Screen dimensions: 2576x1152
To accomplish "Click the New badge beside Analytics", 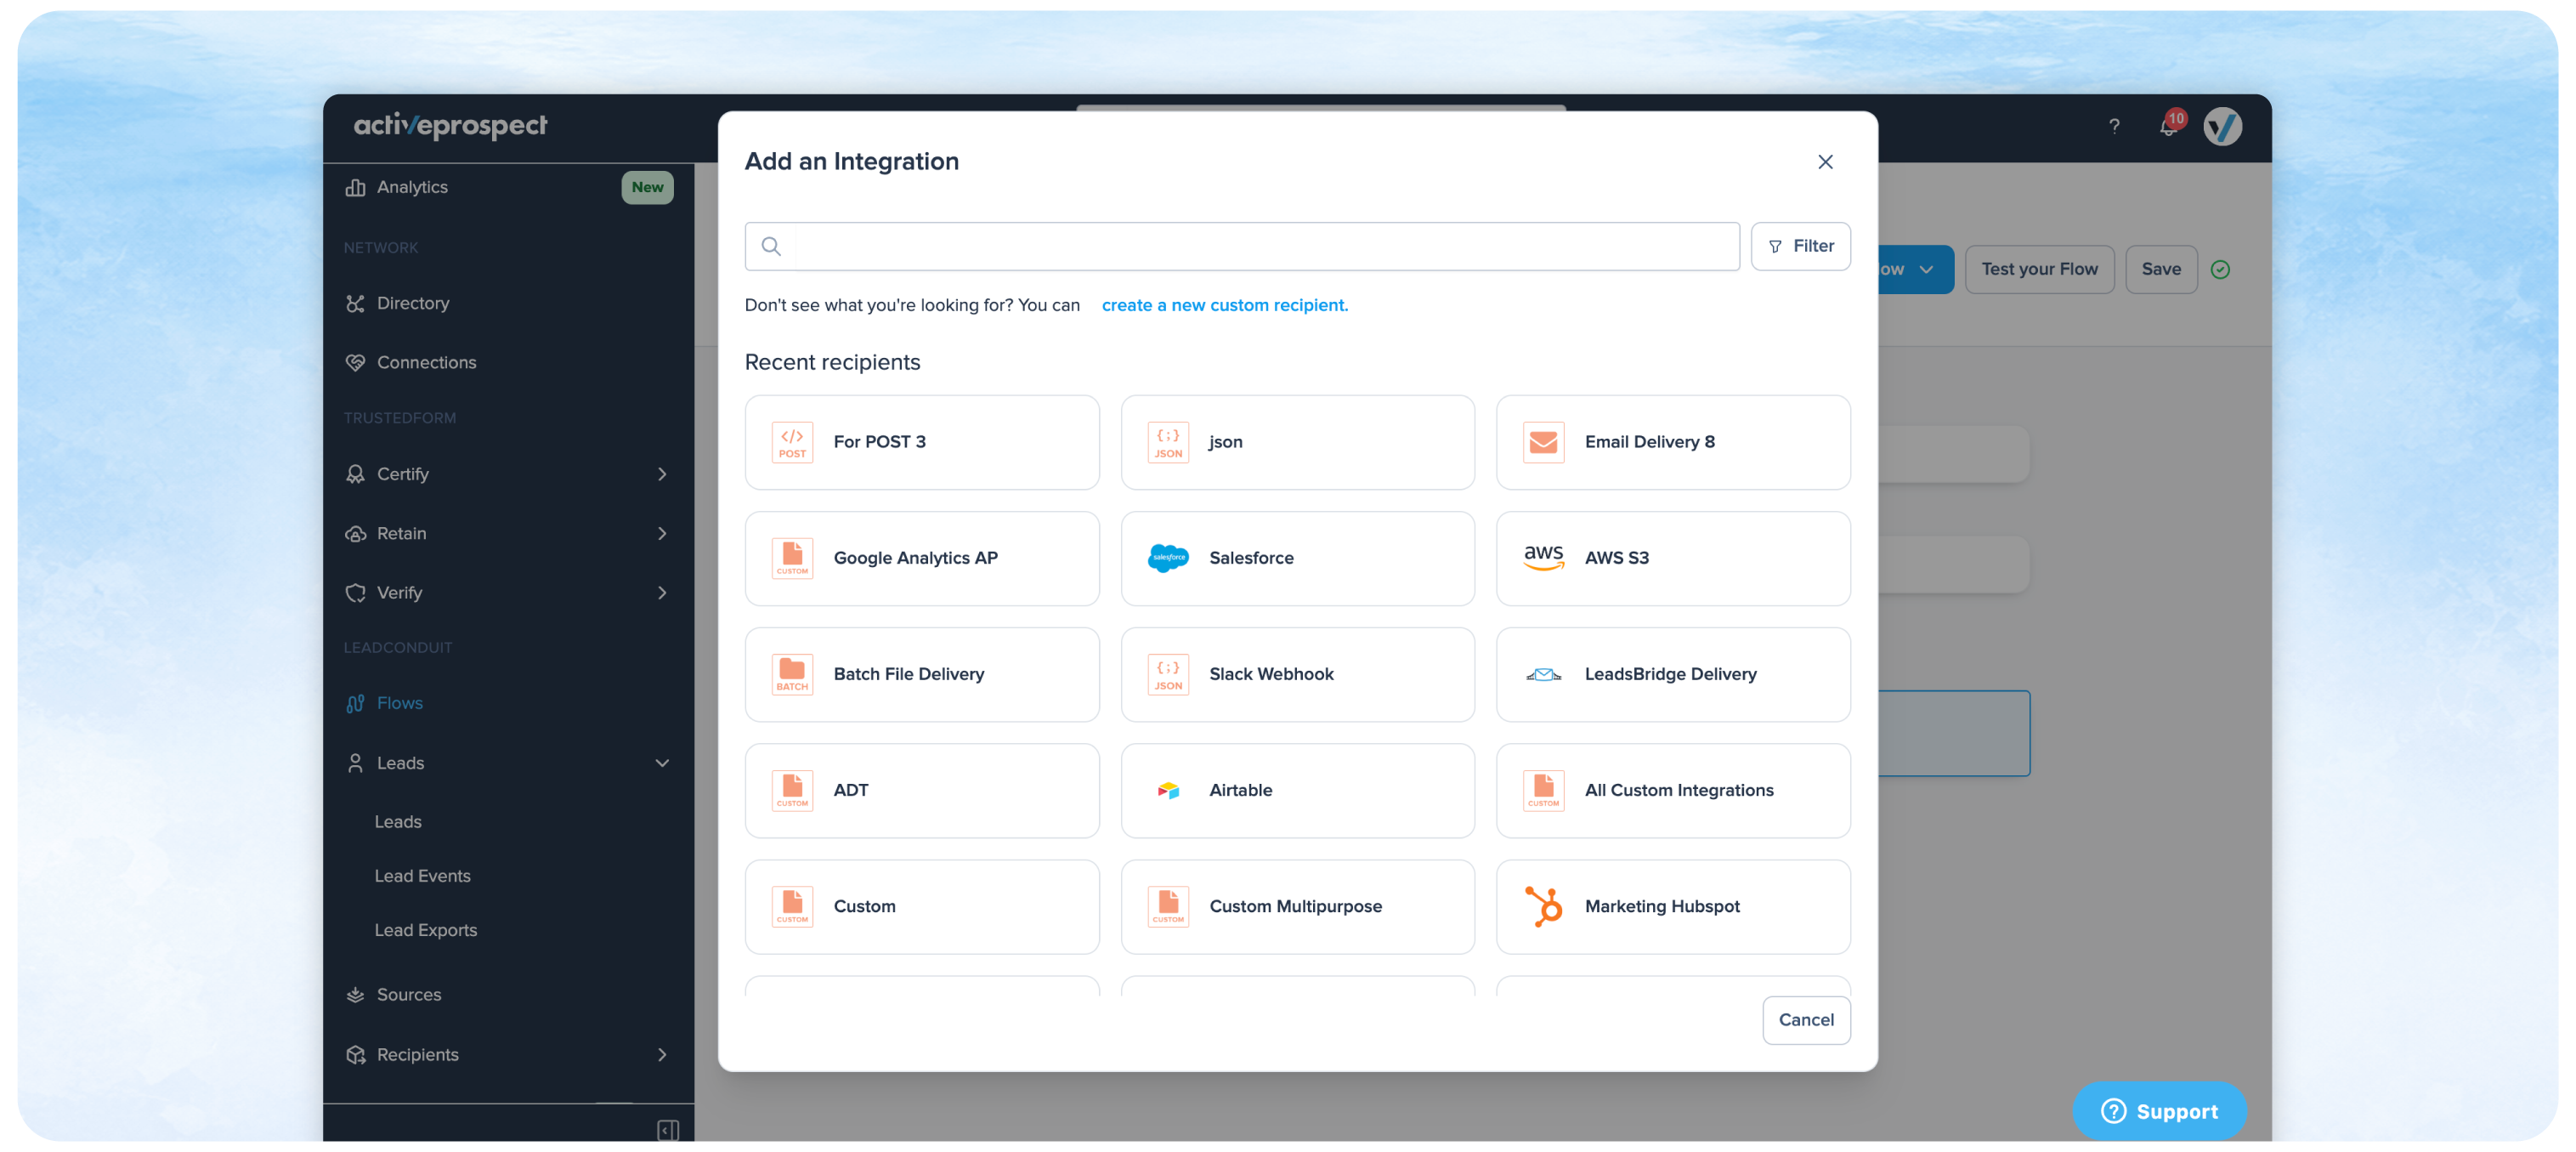I will [x=647, y=187].
